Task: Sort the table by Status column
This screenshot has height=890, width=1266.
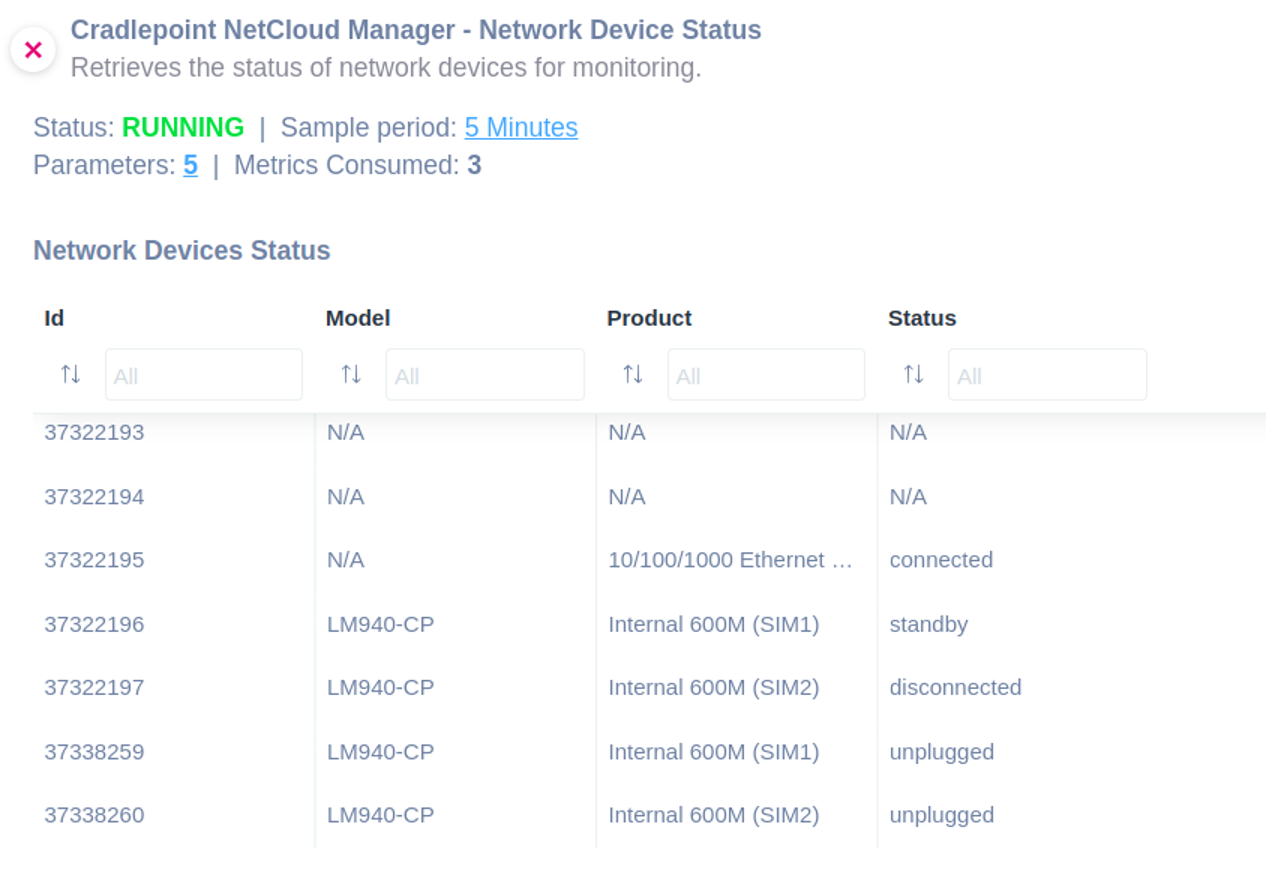Action: pyautogui.click(x=914, y=375)
